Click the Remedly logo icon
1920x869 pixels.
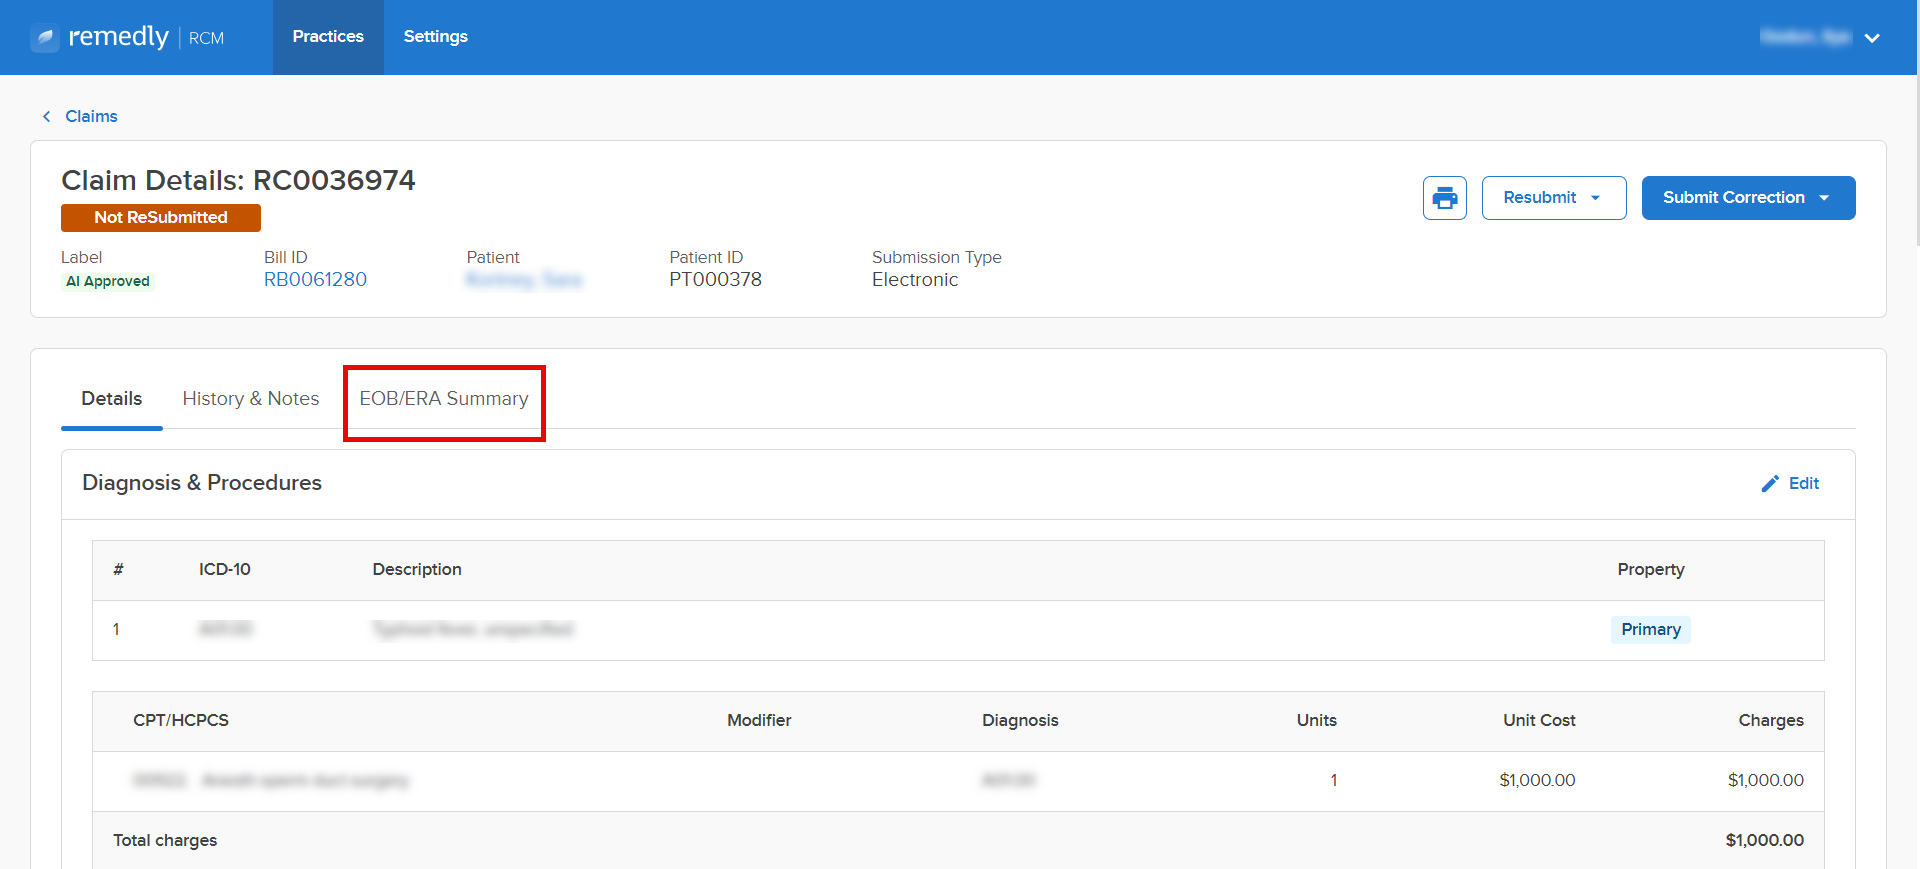[45, 38]
